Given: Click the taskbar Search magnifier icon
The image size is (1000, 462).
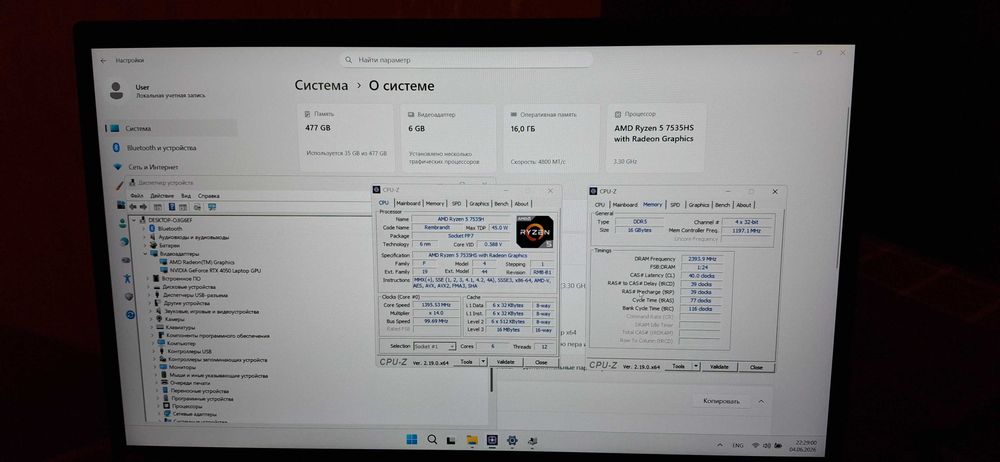Looking at the screenshot, I should 432,440.
